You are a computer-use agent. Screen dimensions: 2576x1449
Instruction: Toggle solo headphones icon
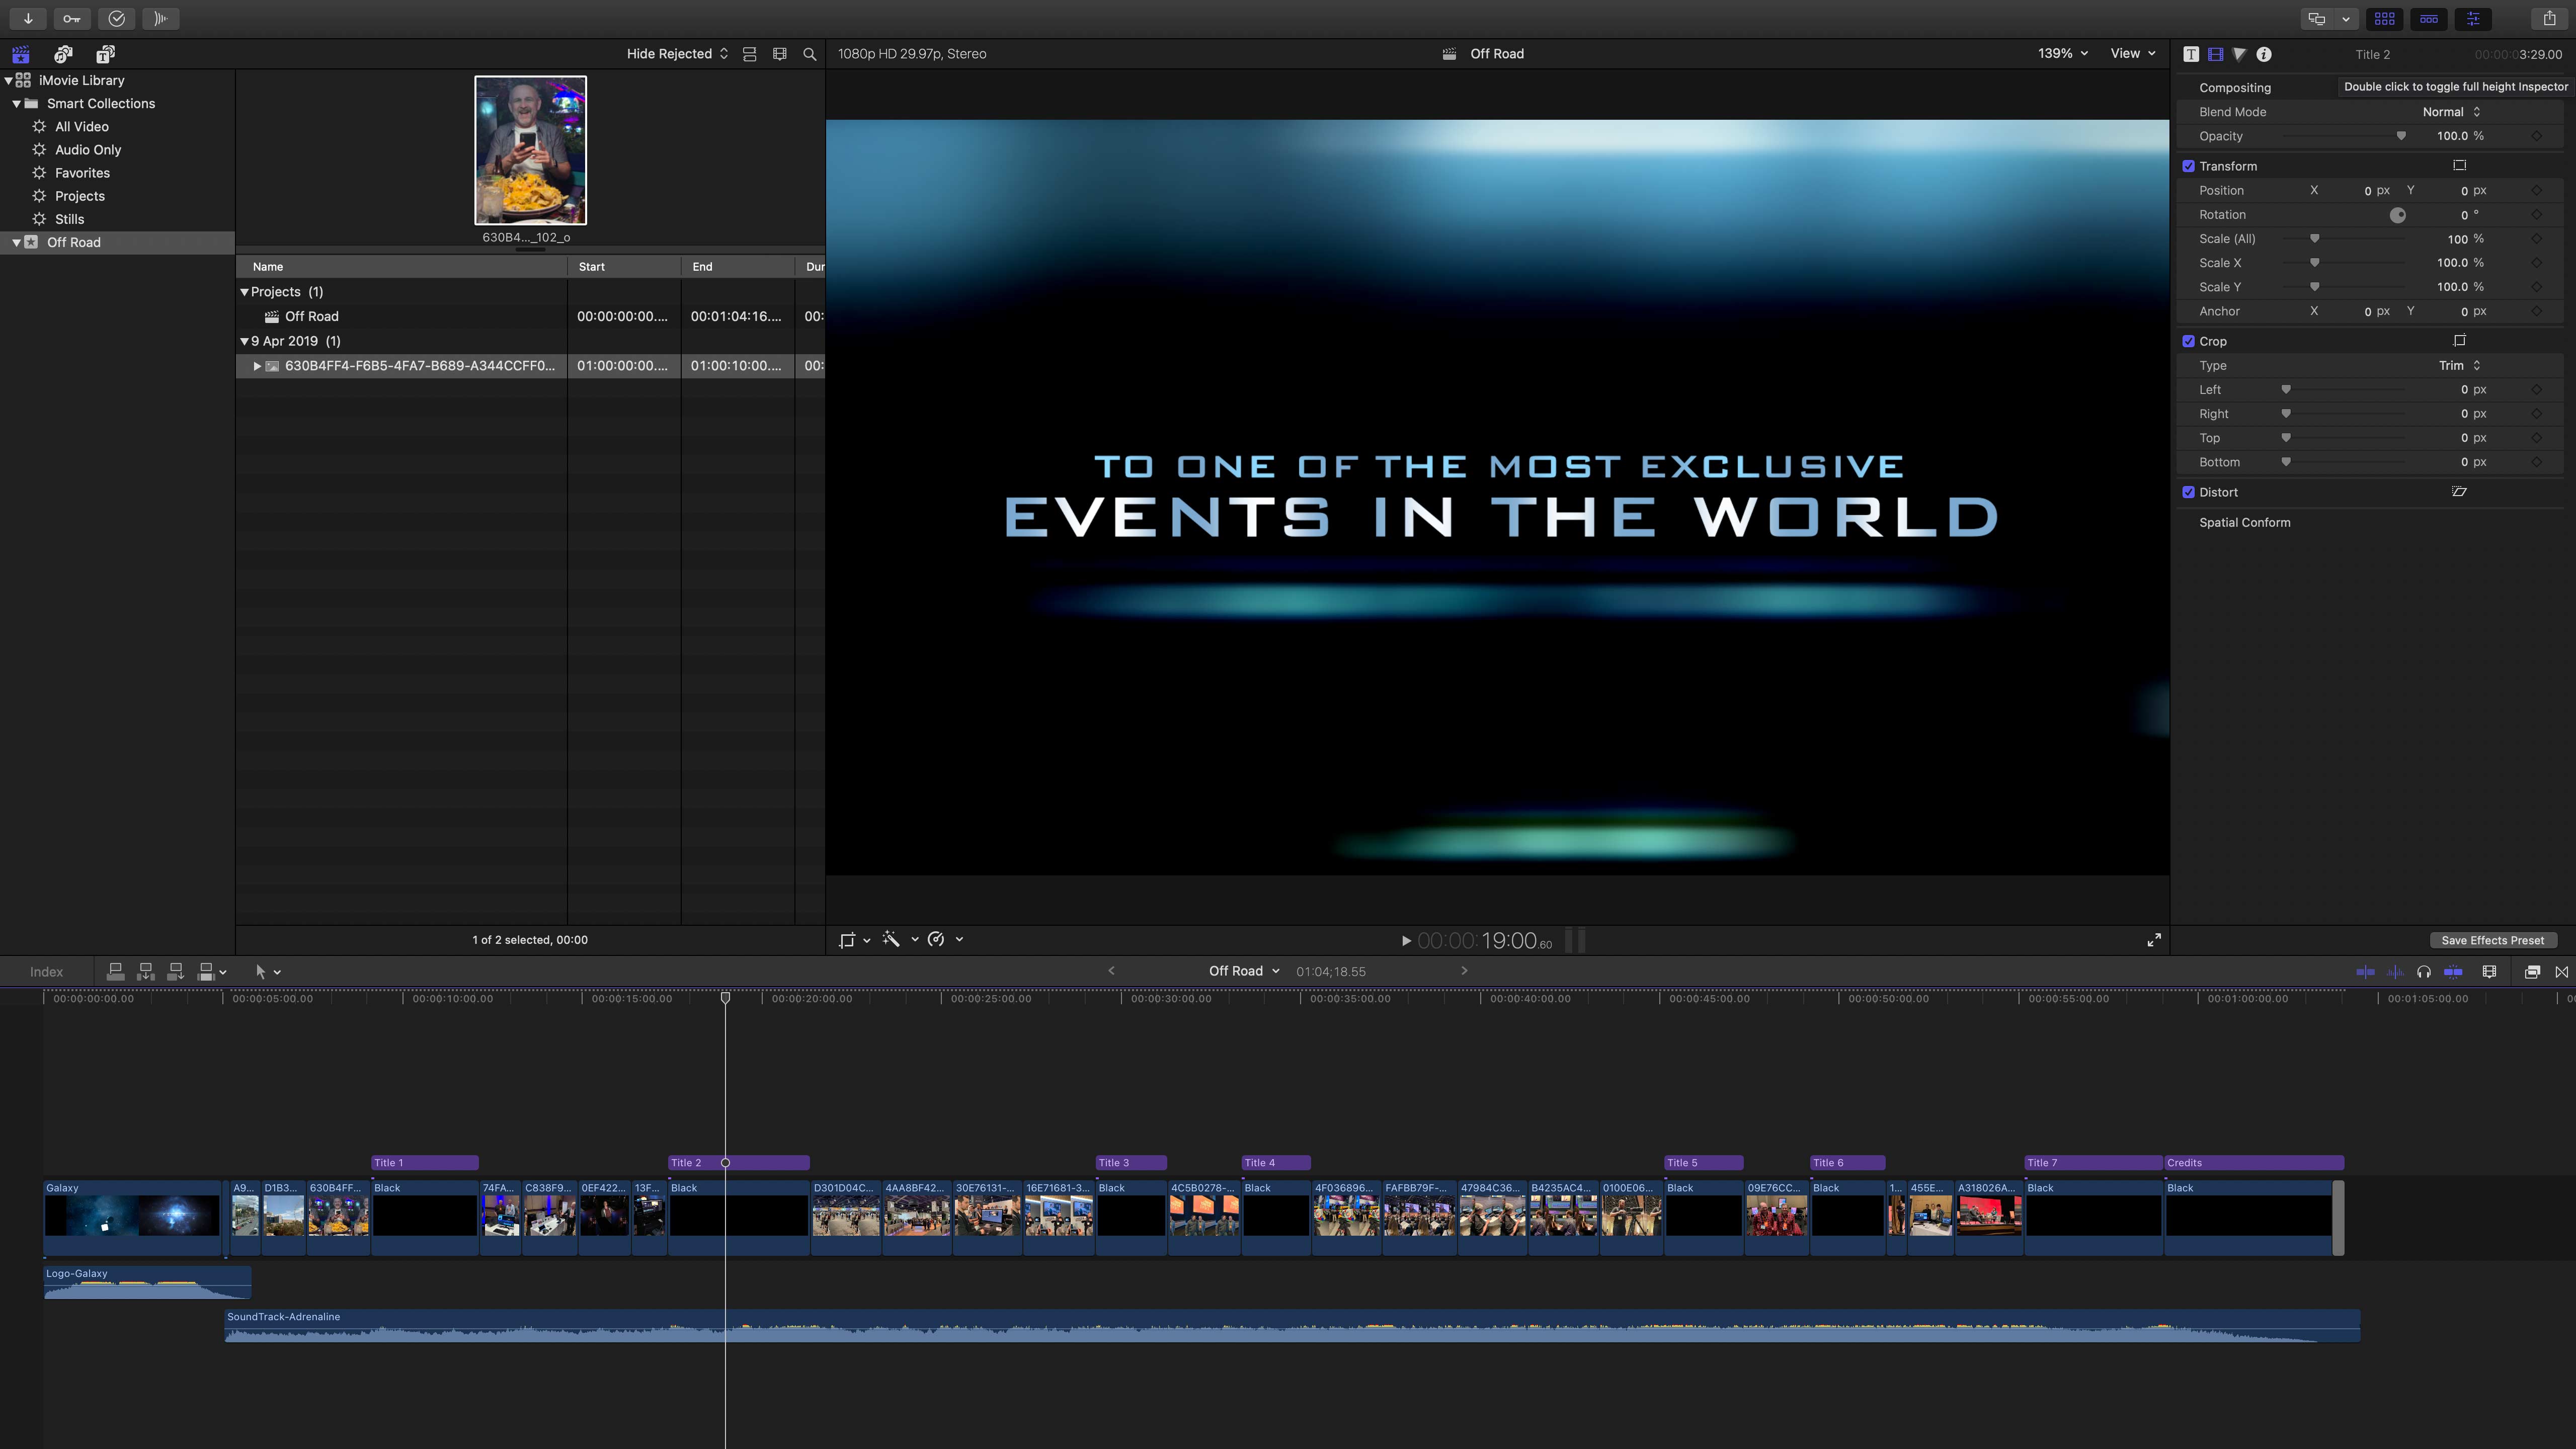[2424, 971]
